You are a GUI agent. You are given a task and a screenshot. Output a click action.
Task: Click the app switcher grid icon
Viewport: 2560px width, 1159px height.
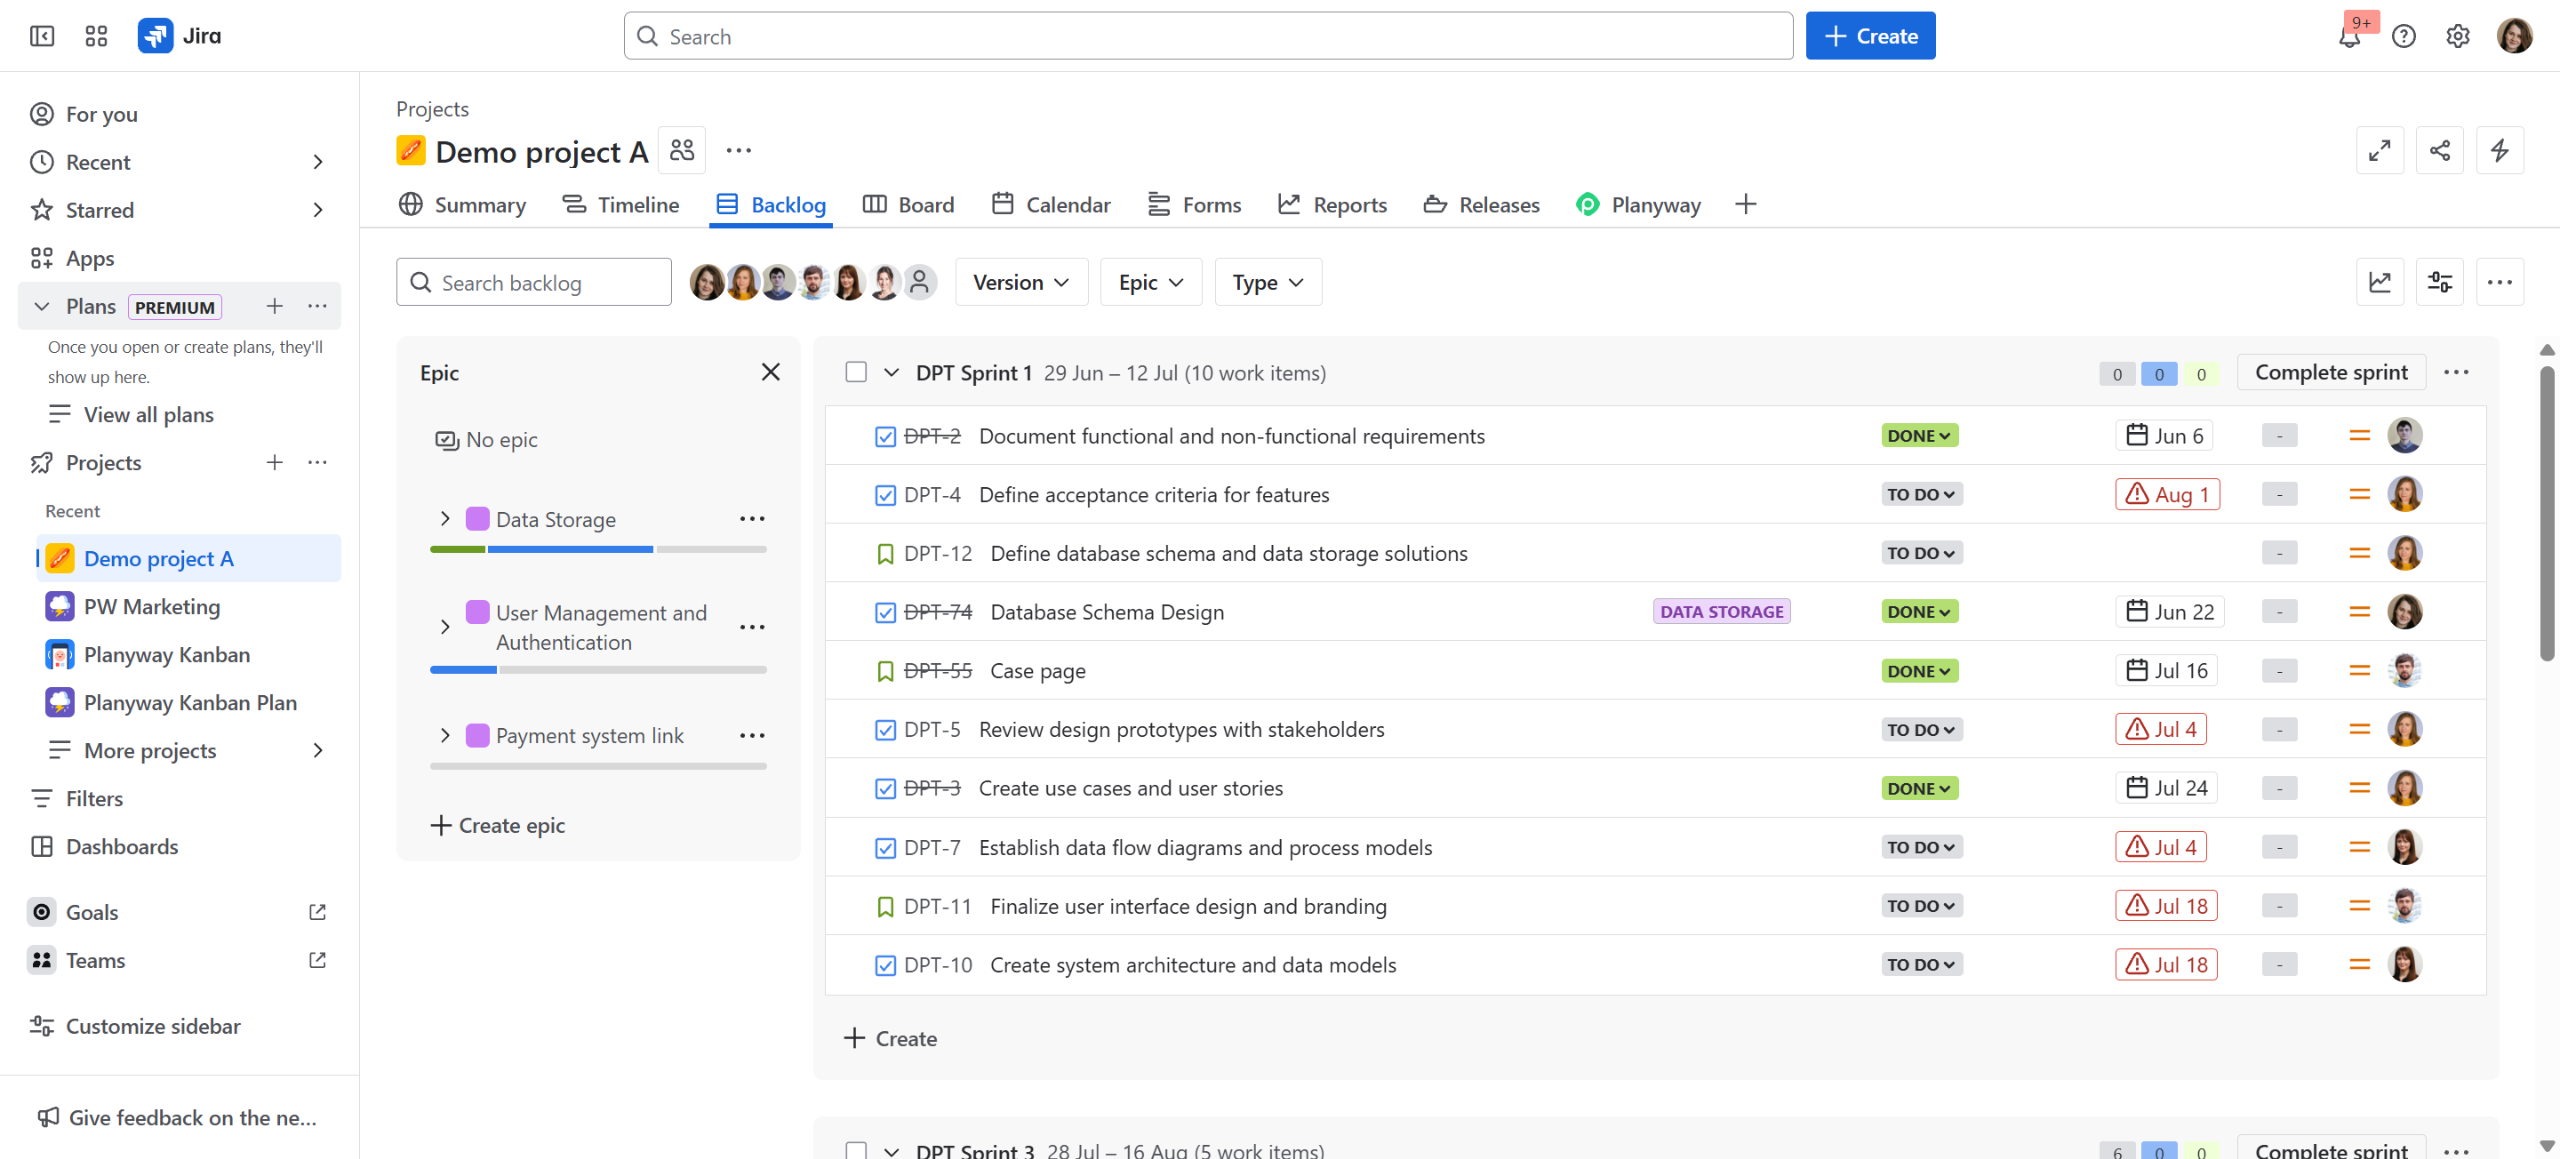(x=96, y=37)
